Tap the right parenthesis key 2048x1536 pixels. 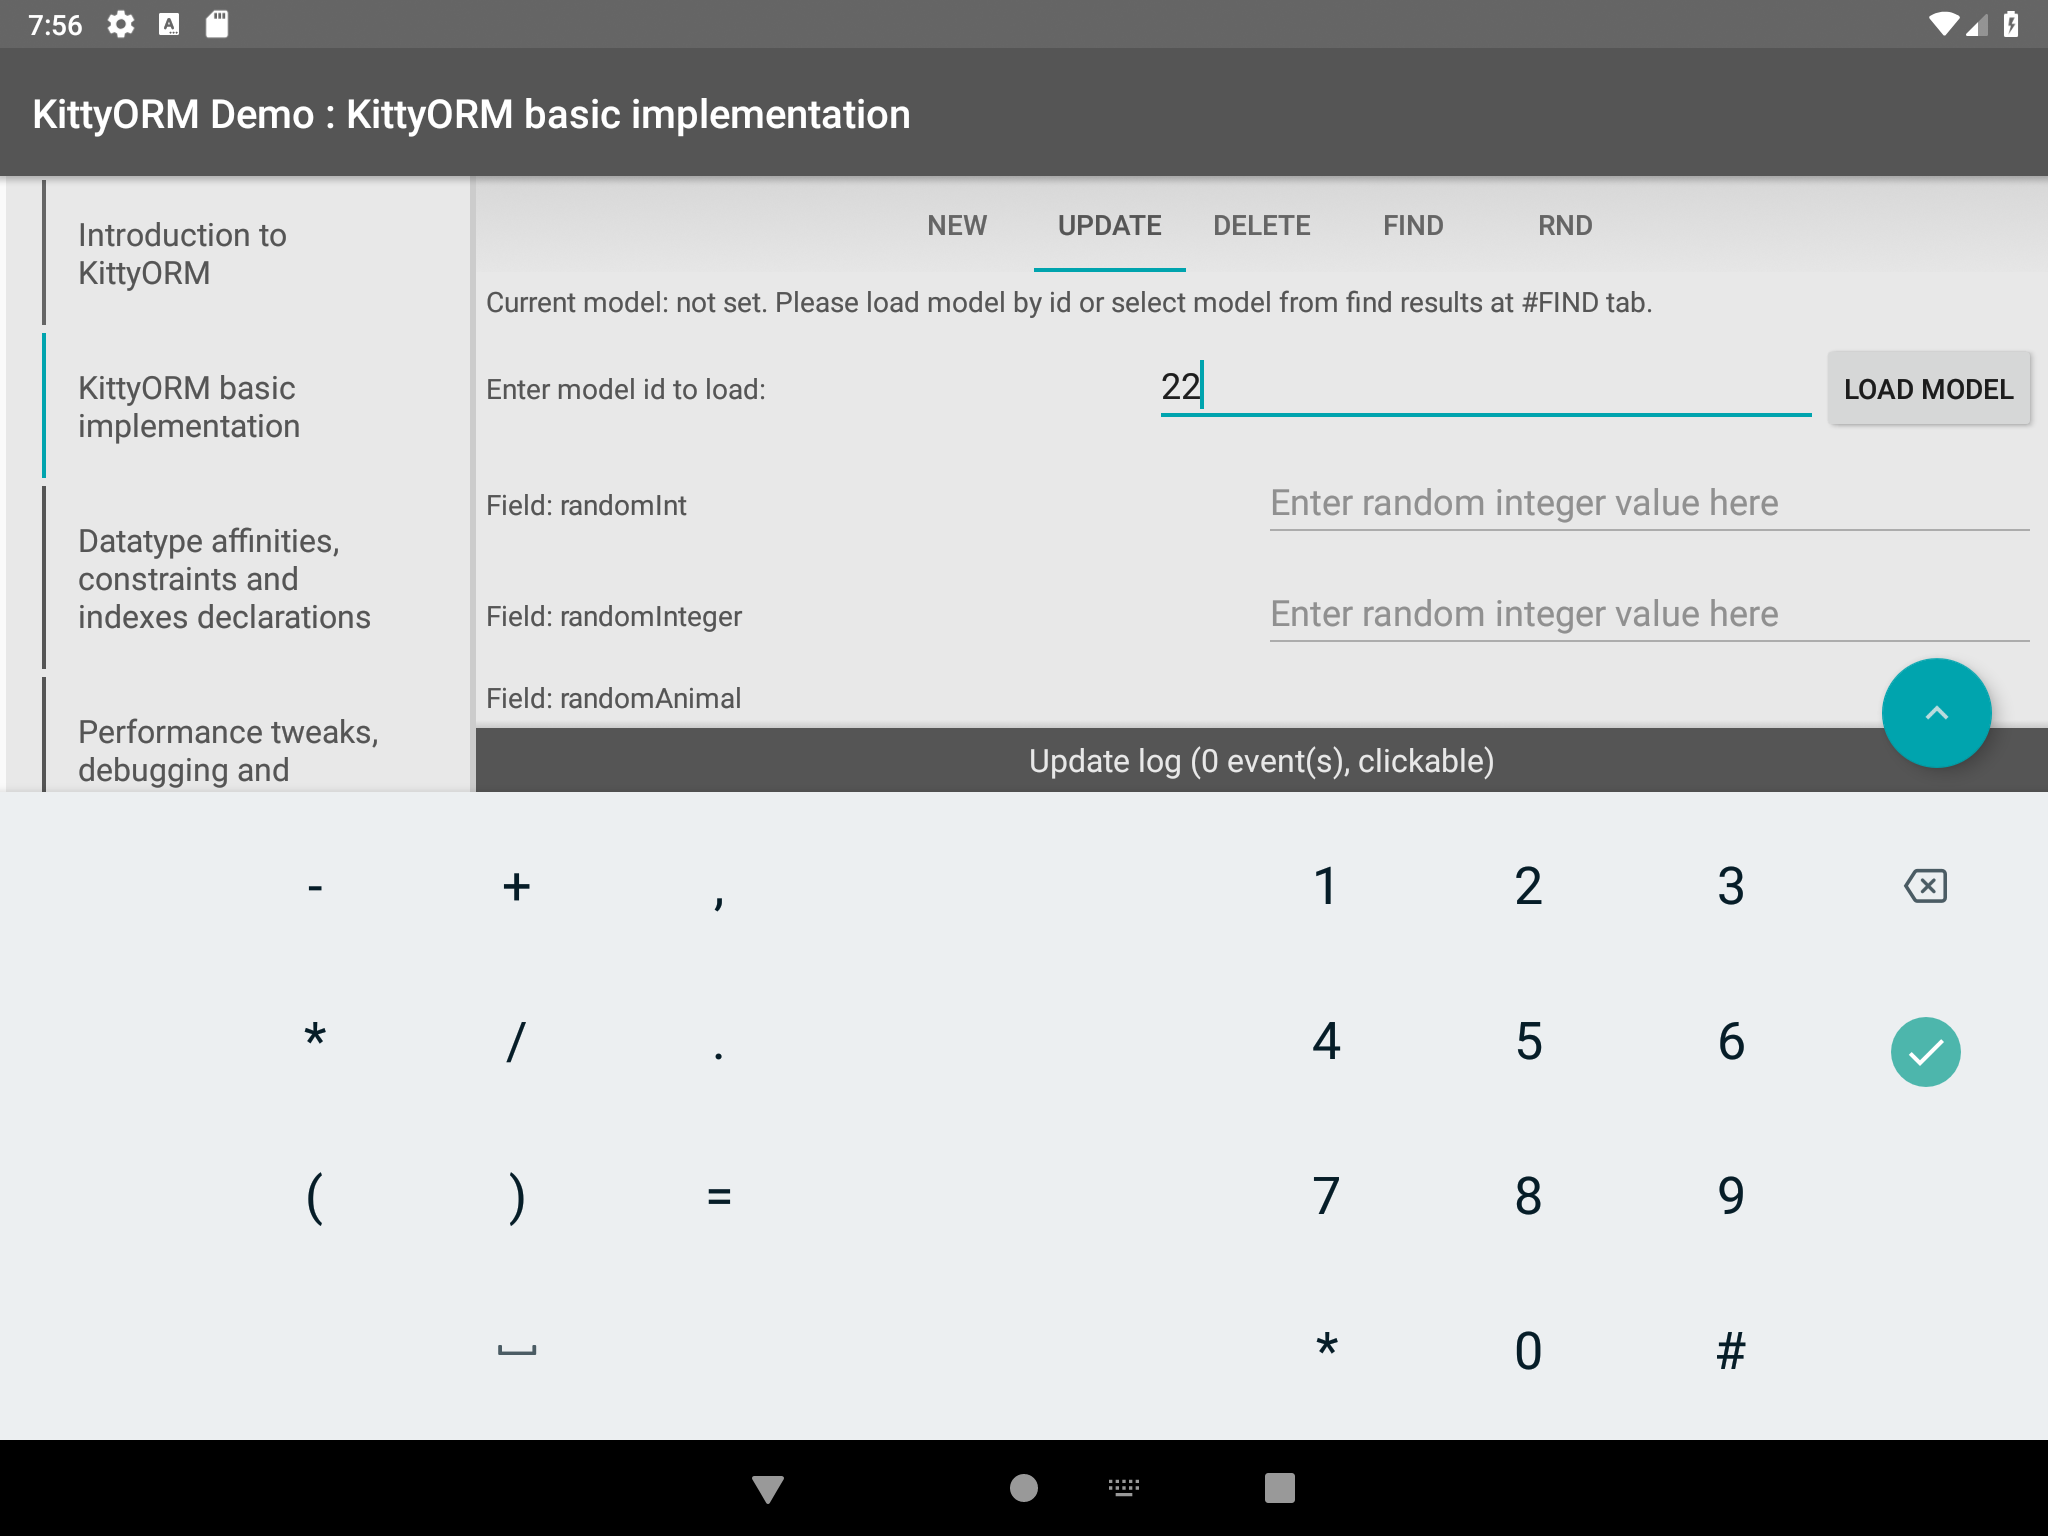pyautogui.click(x=517, y=1196)
